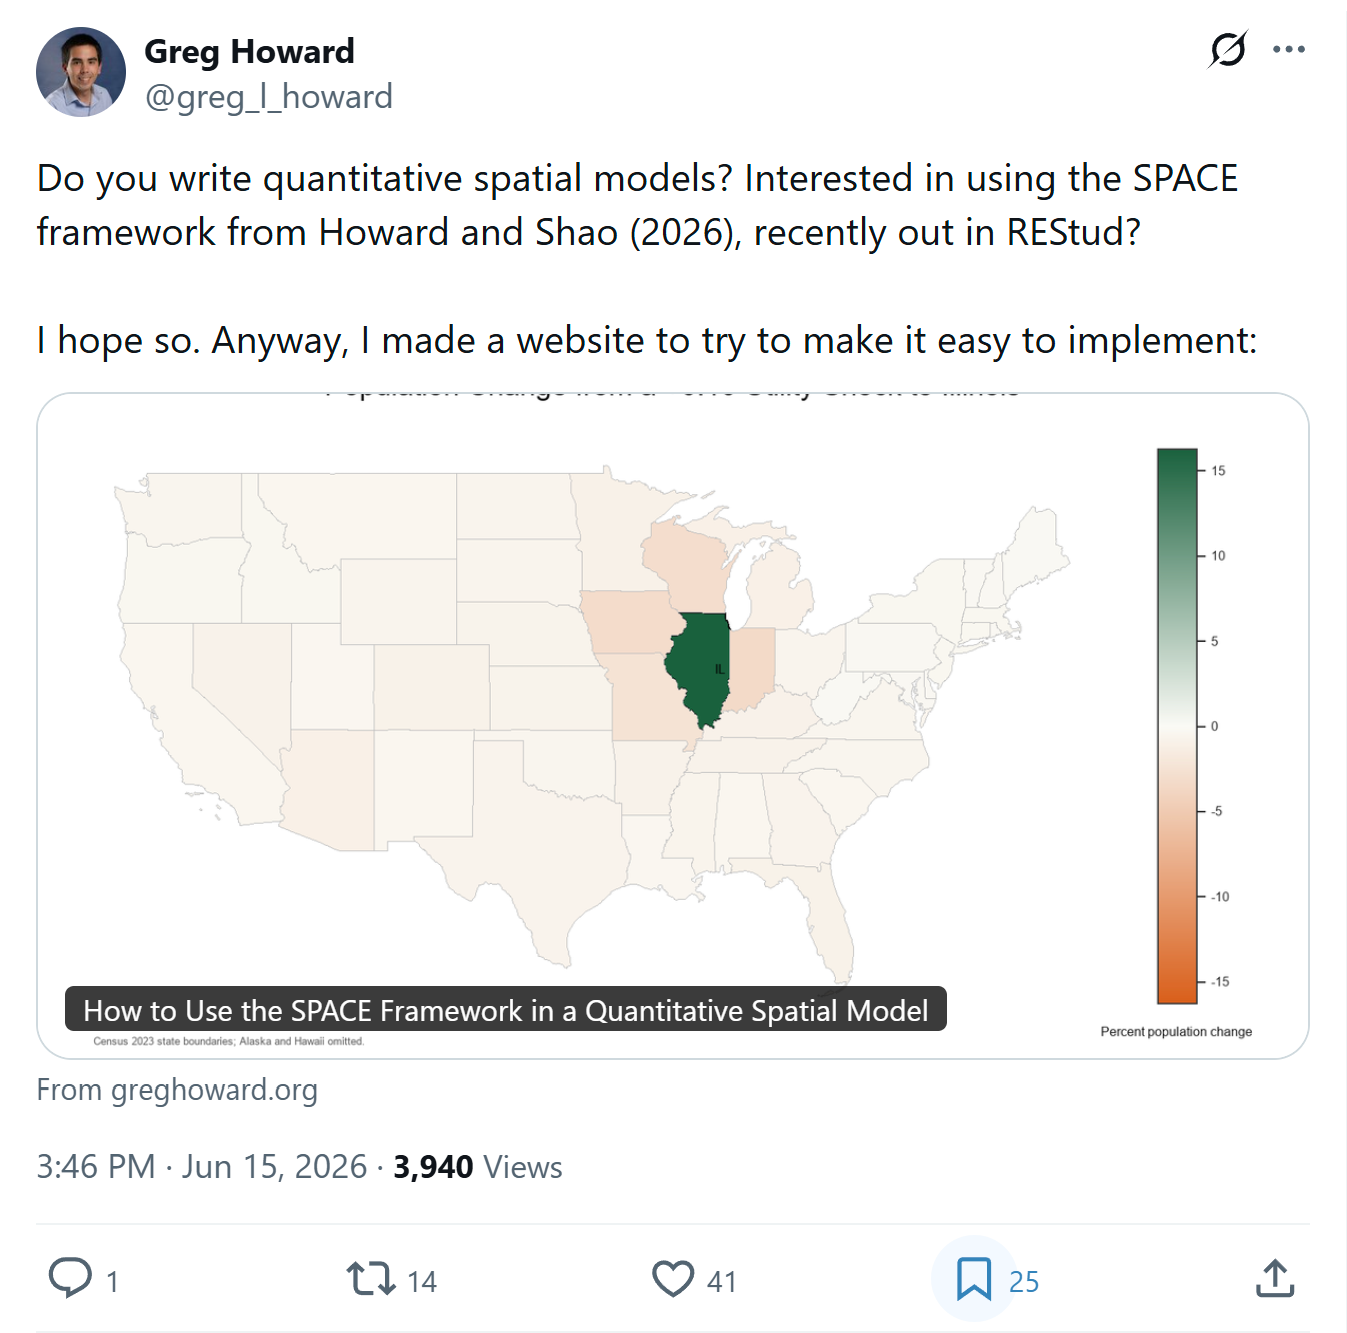Click the reply count number 1
This screenshot has width=1347, height=1333.
point(113,1282)
